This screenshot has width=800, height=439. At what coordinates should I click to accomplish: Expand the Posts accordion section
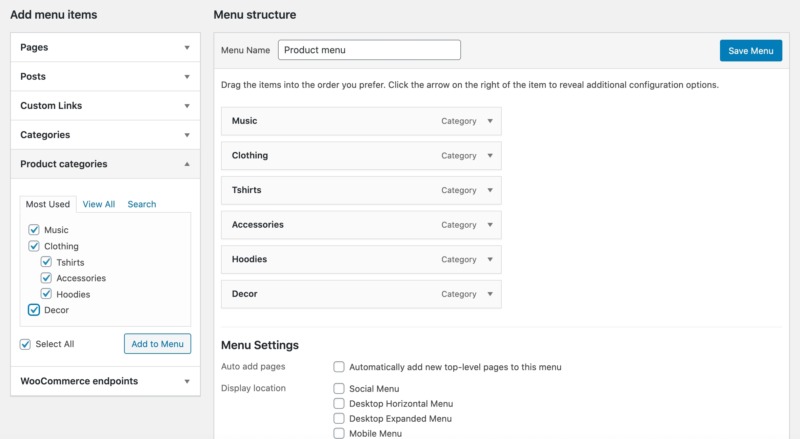186,76
